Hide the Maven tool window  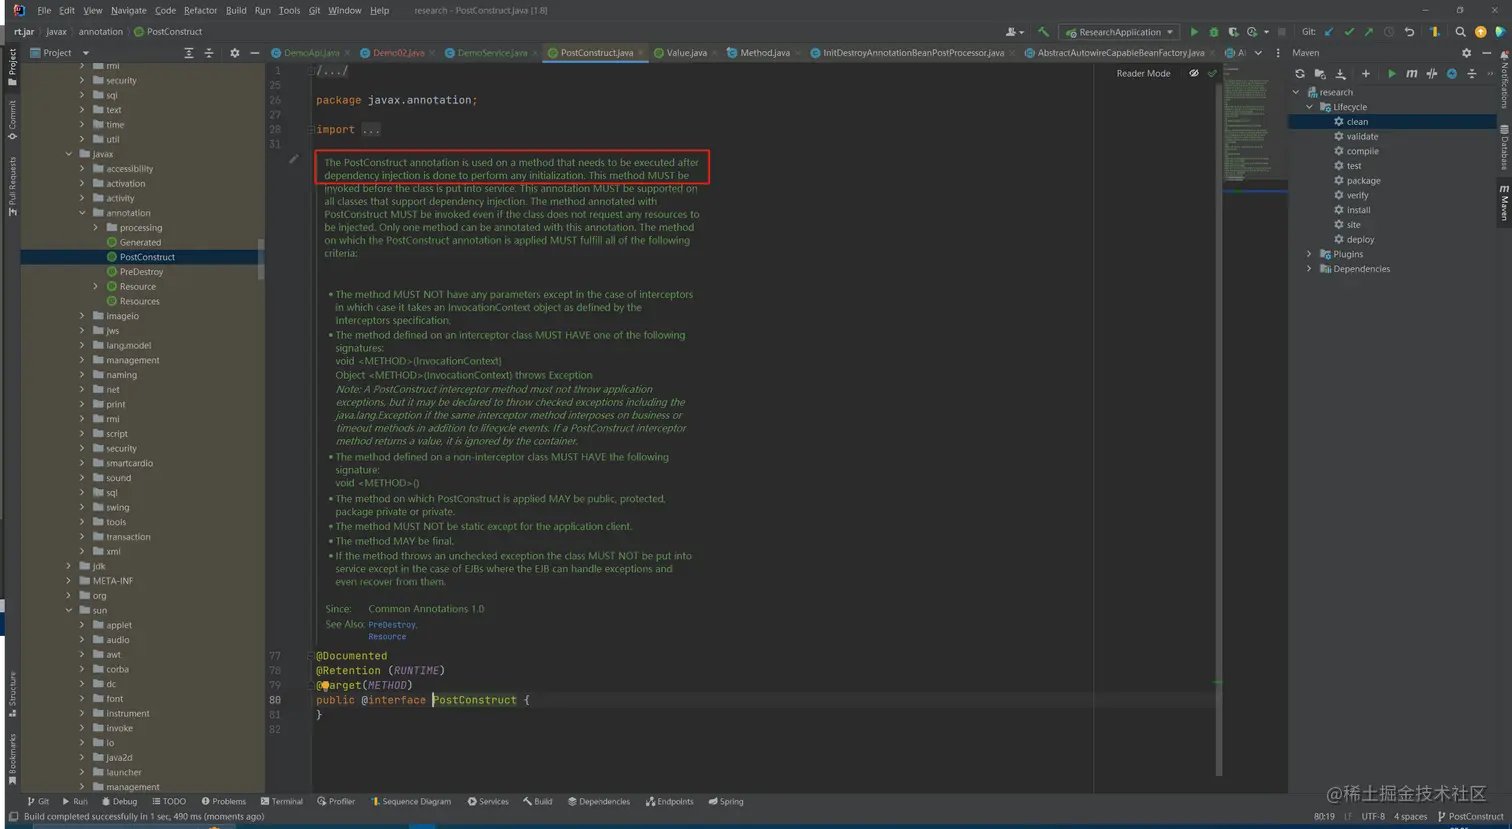(1486, 53)
